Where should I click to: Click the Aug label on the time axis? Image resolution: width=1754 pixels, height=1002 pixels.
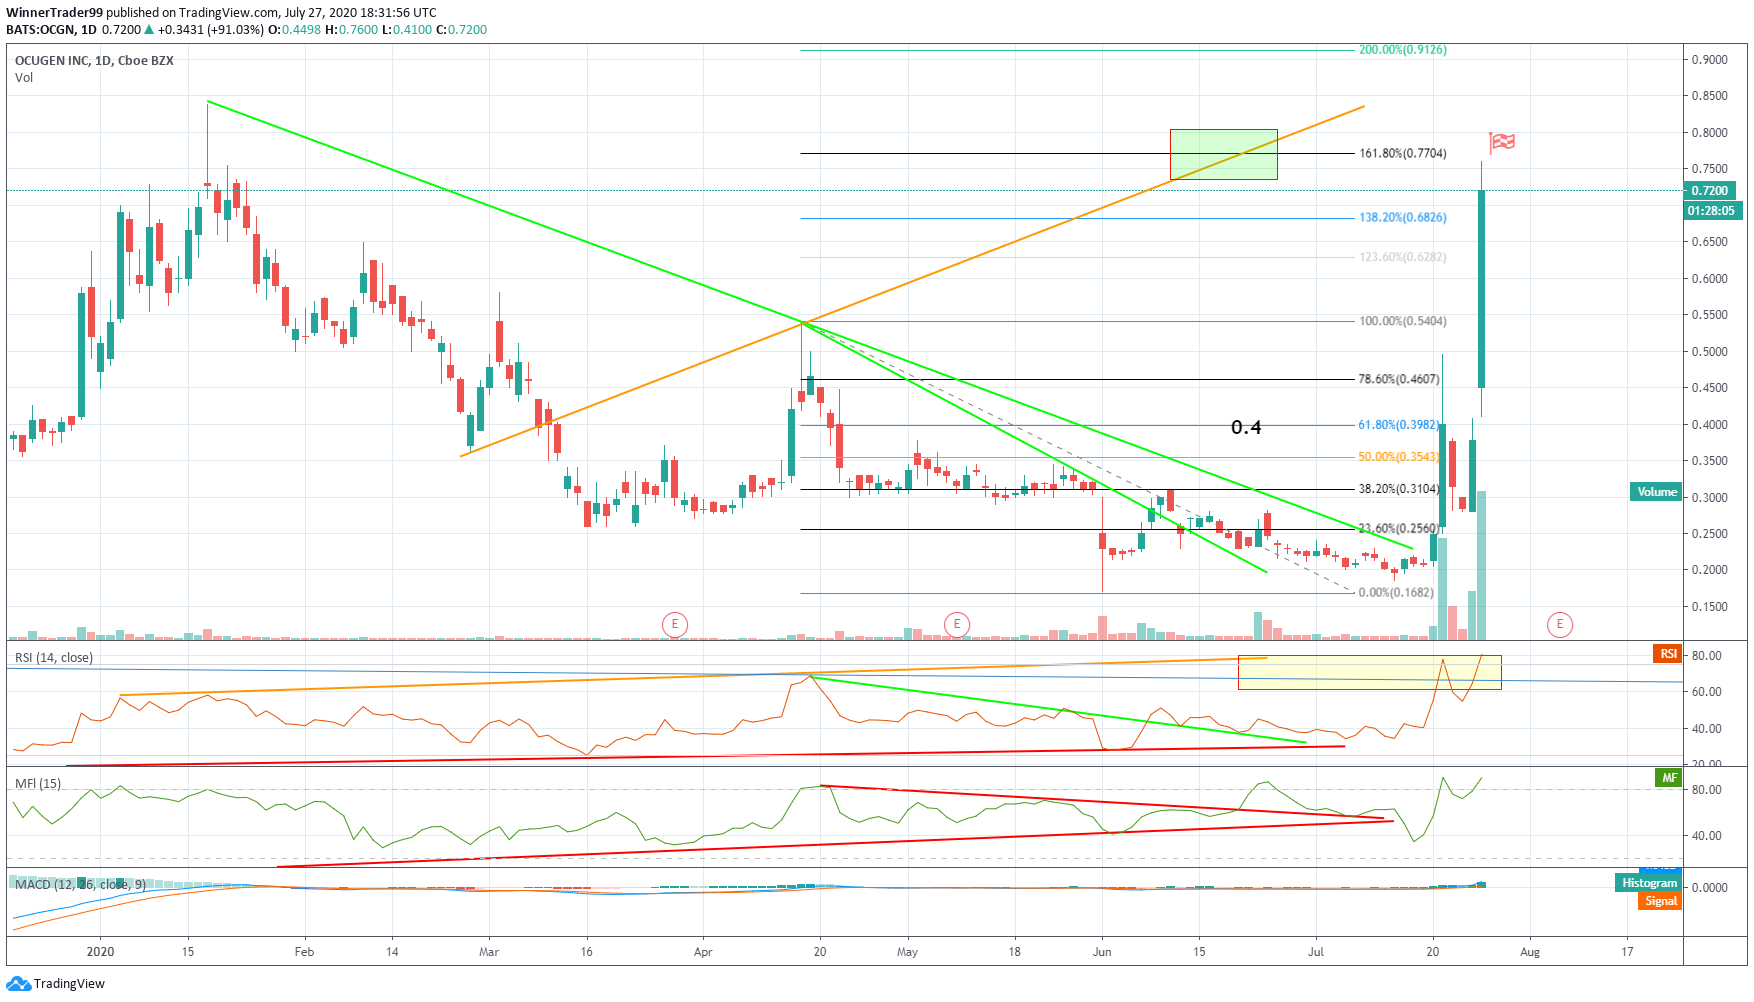(x=1530, y=952)
